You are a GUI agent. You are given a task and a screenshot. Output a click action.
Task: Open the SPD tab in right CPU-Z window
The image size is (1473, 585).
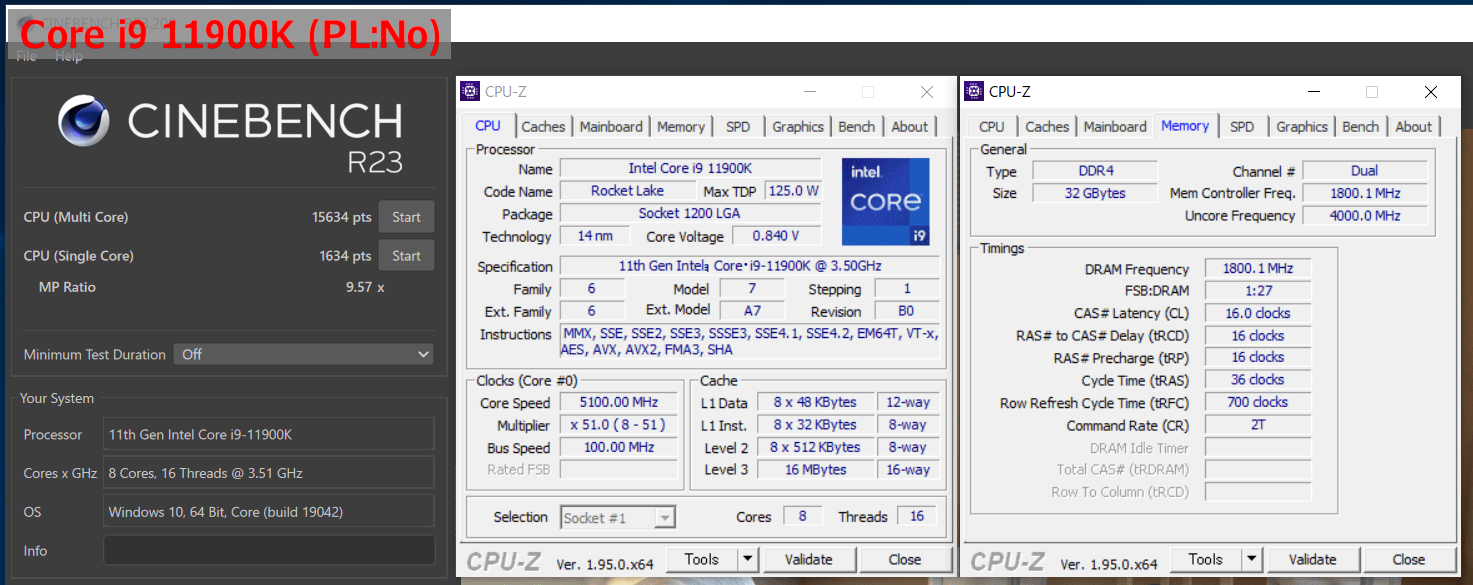point(1242,127)
